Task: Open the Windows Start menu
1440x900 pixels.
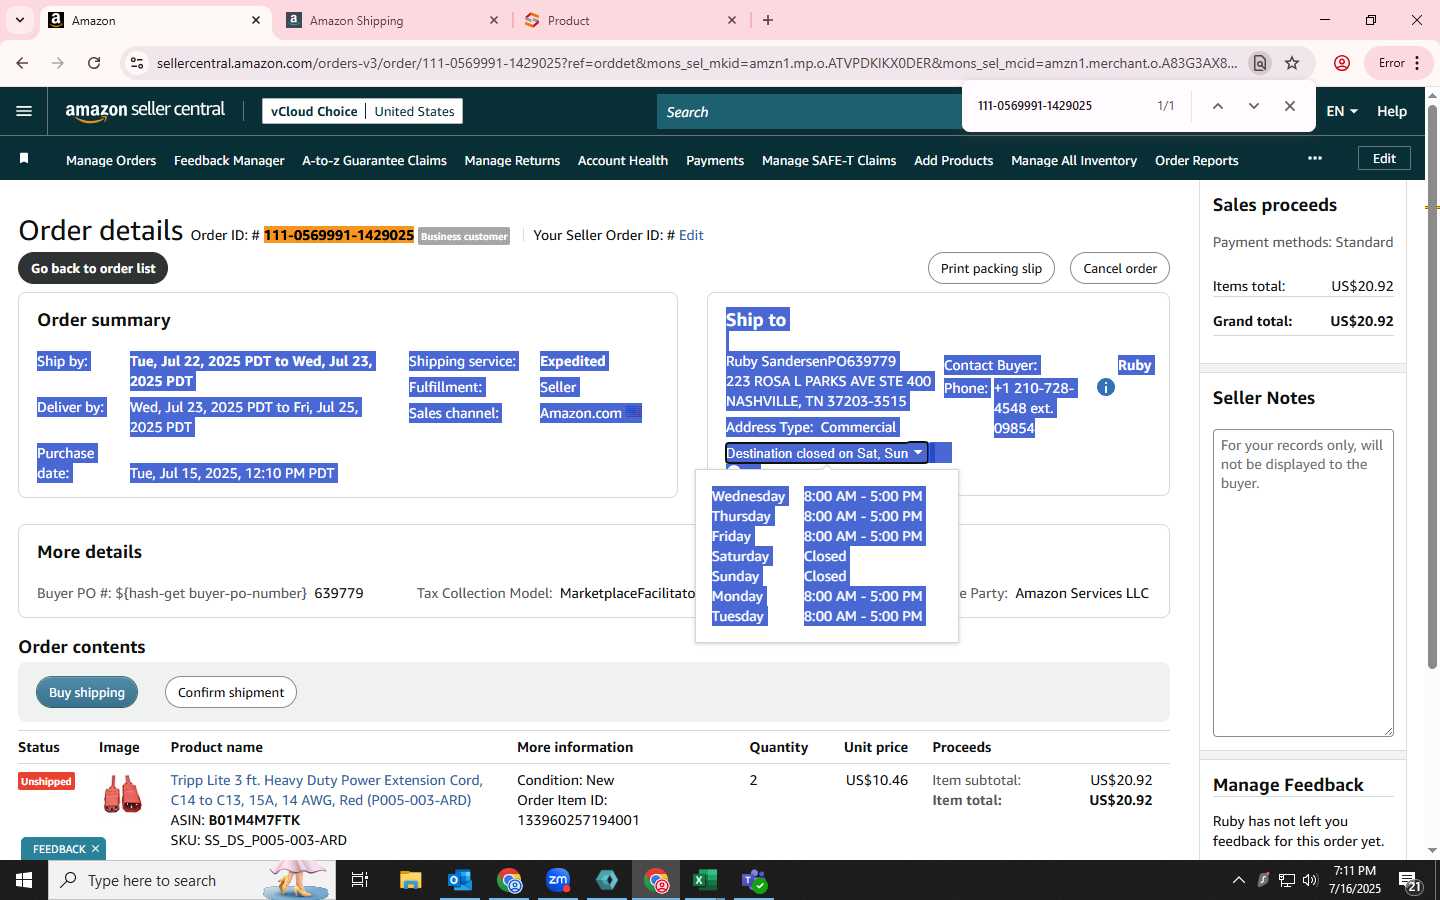Action: [24, 880]
